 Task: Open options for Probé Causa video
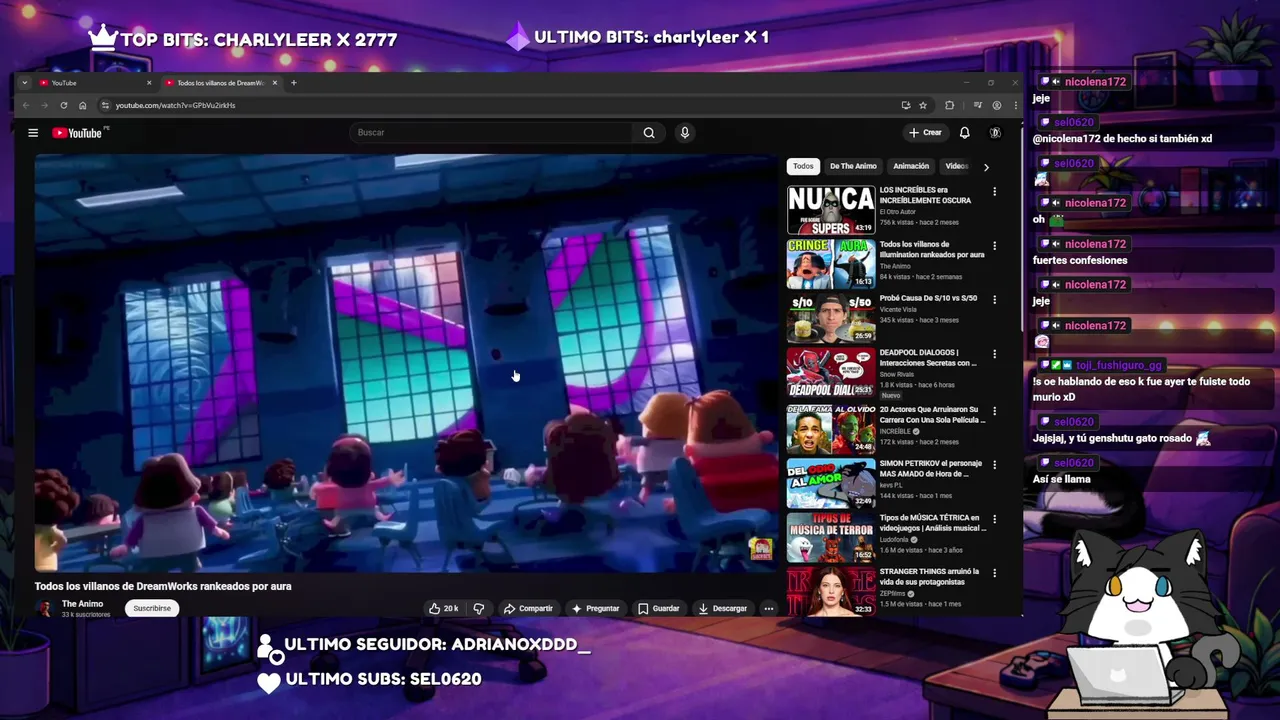pyautogui.click(x=994, y=299)
